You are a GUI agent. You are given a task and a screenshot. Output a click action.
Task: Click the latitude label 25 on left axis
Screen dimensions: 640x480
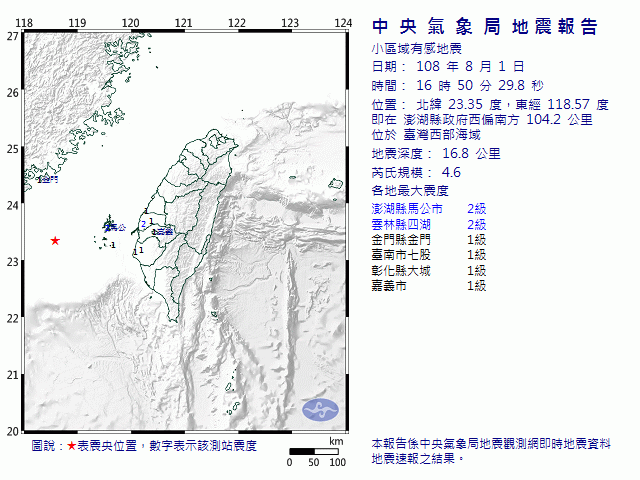[13, 149]
